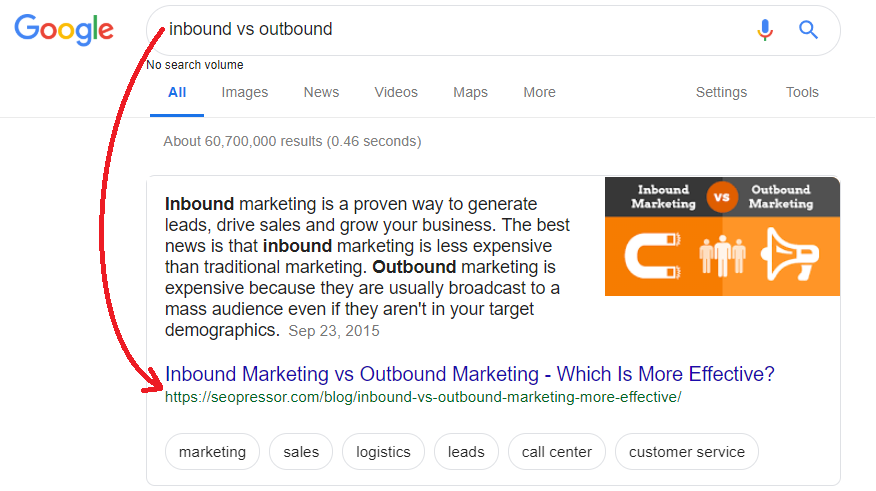
Task: Open the Maps tab
Action: coord(470,92)
